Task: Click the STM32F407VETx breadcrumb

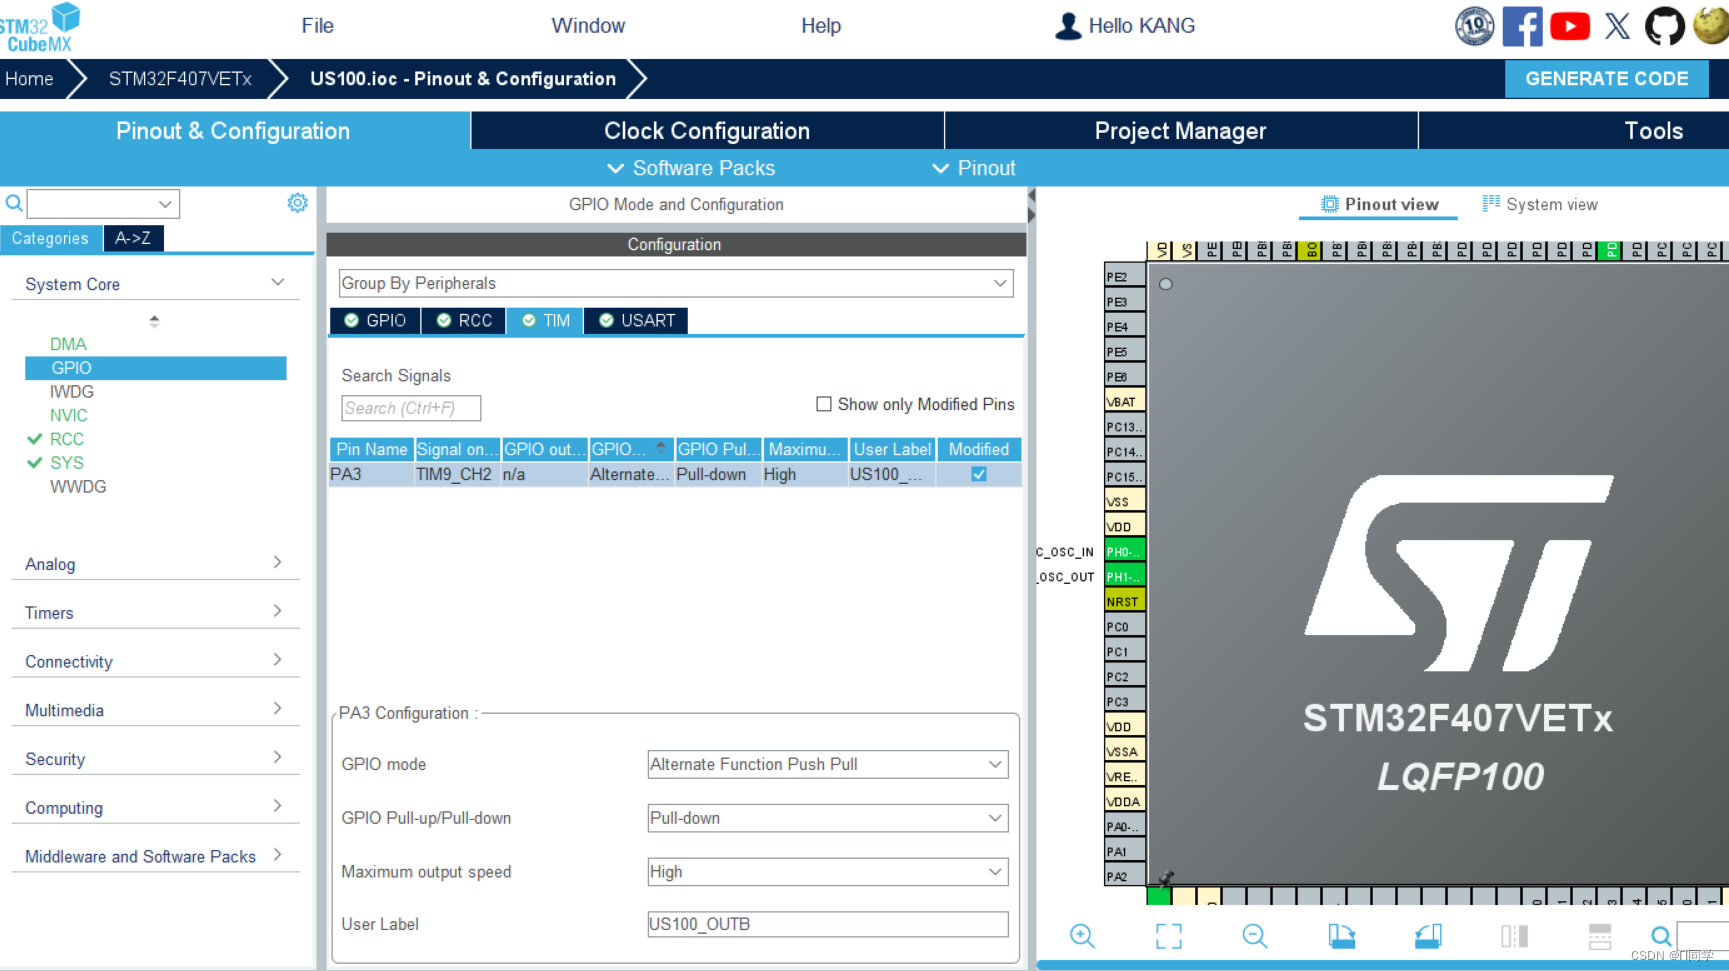Action: [180, 79]
